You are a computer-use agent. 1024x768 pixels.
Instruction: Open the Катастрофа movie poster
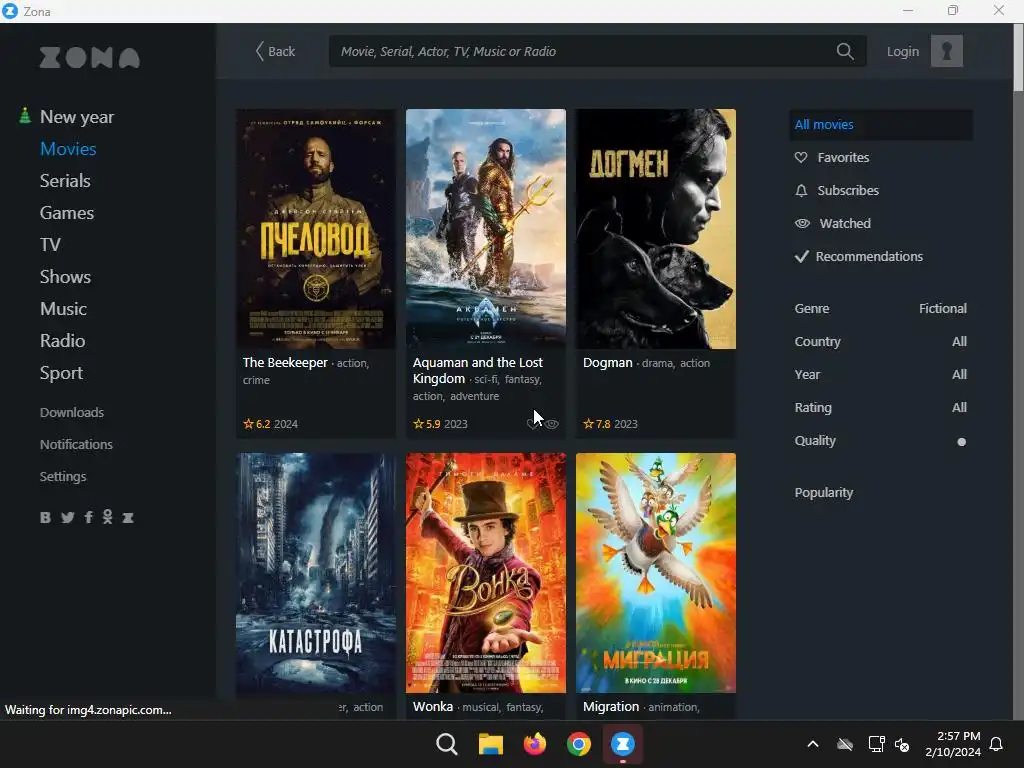point(315,573)
